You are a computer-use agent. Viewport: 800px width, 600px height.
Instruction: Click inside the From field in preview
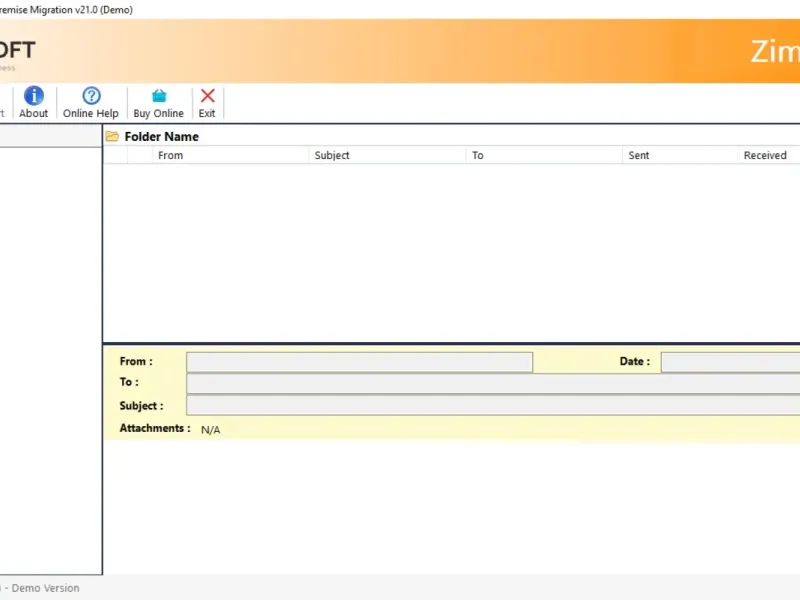359,362
